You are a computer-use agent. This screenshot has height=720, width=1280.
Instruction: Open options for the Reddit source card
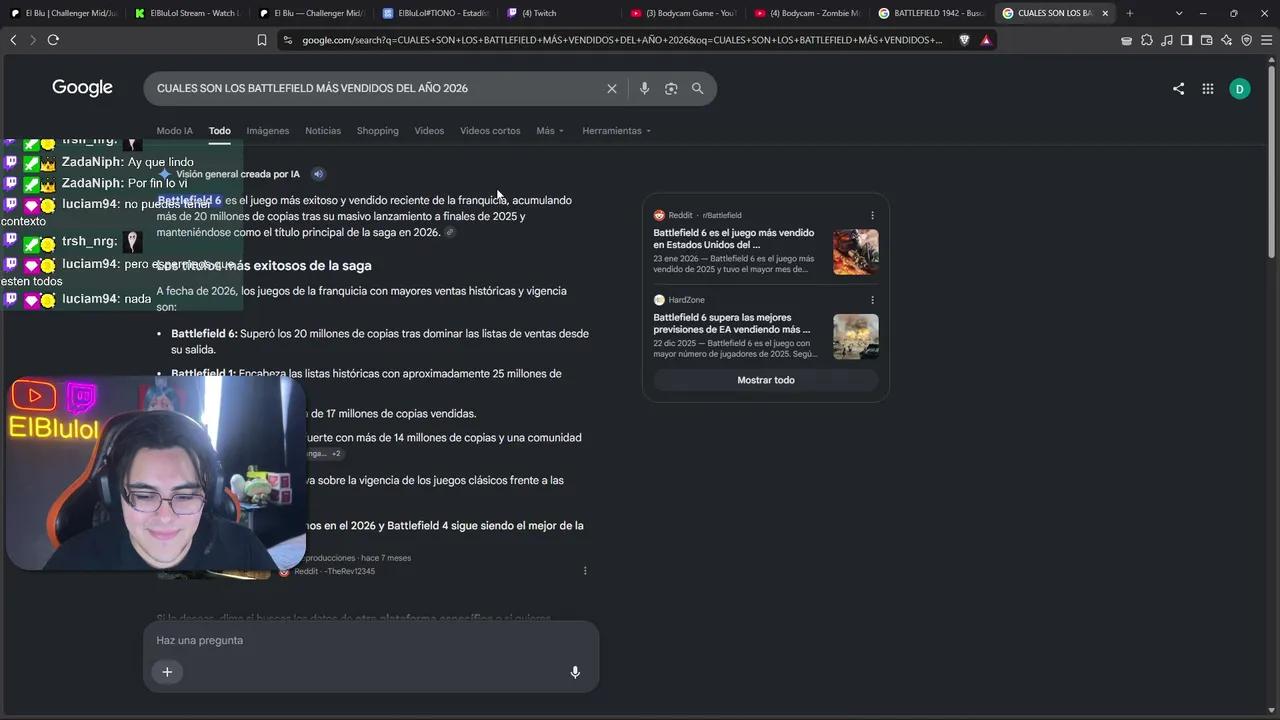point(872,215)
